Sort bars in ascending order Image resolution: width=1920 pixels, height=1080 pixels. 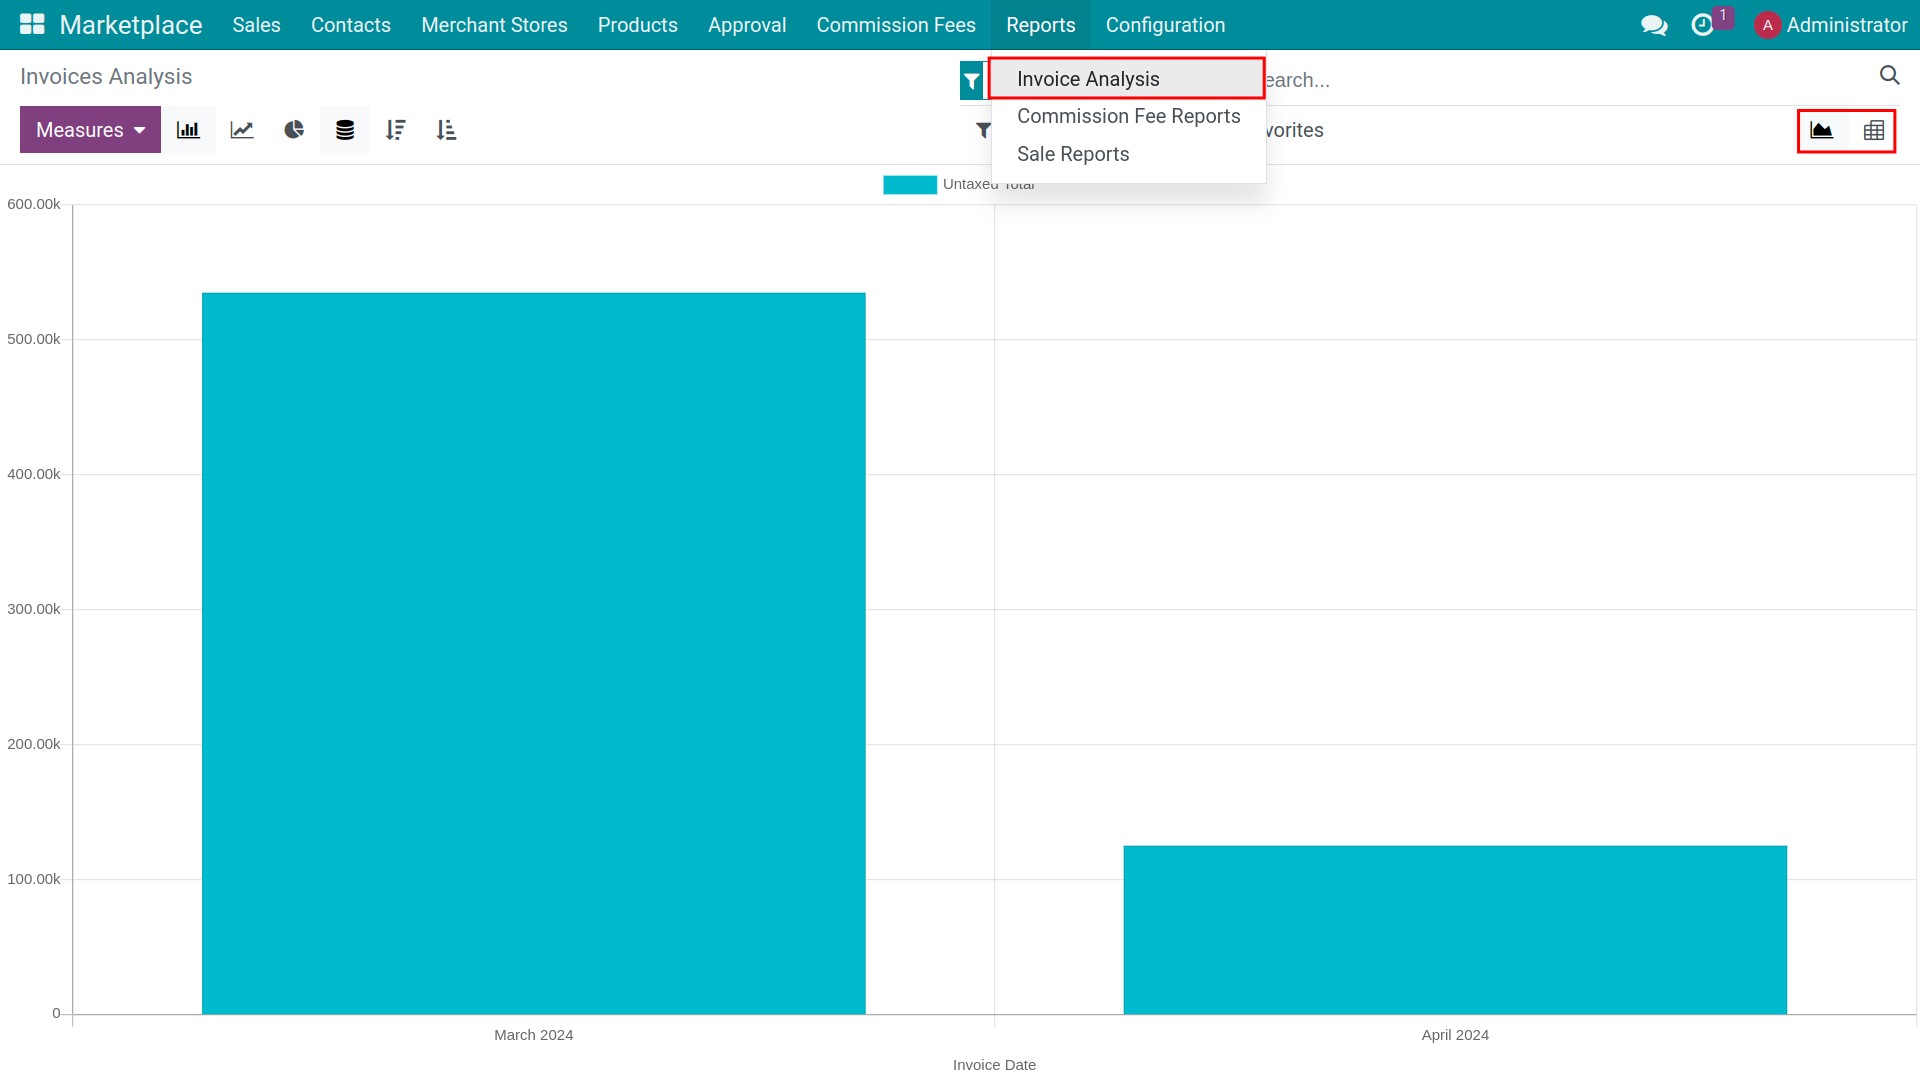(x=447, y=130)
